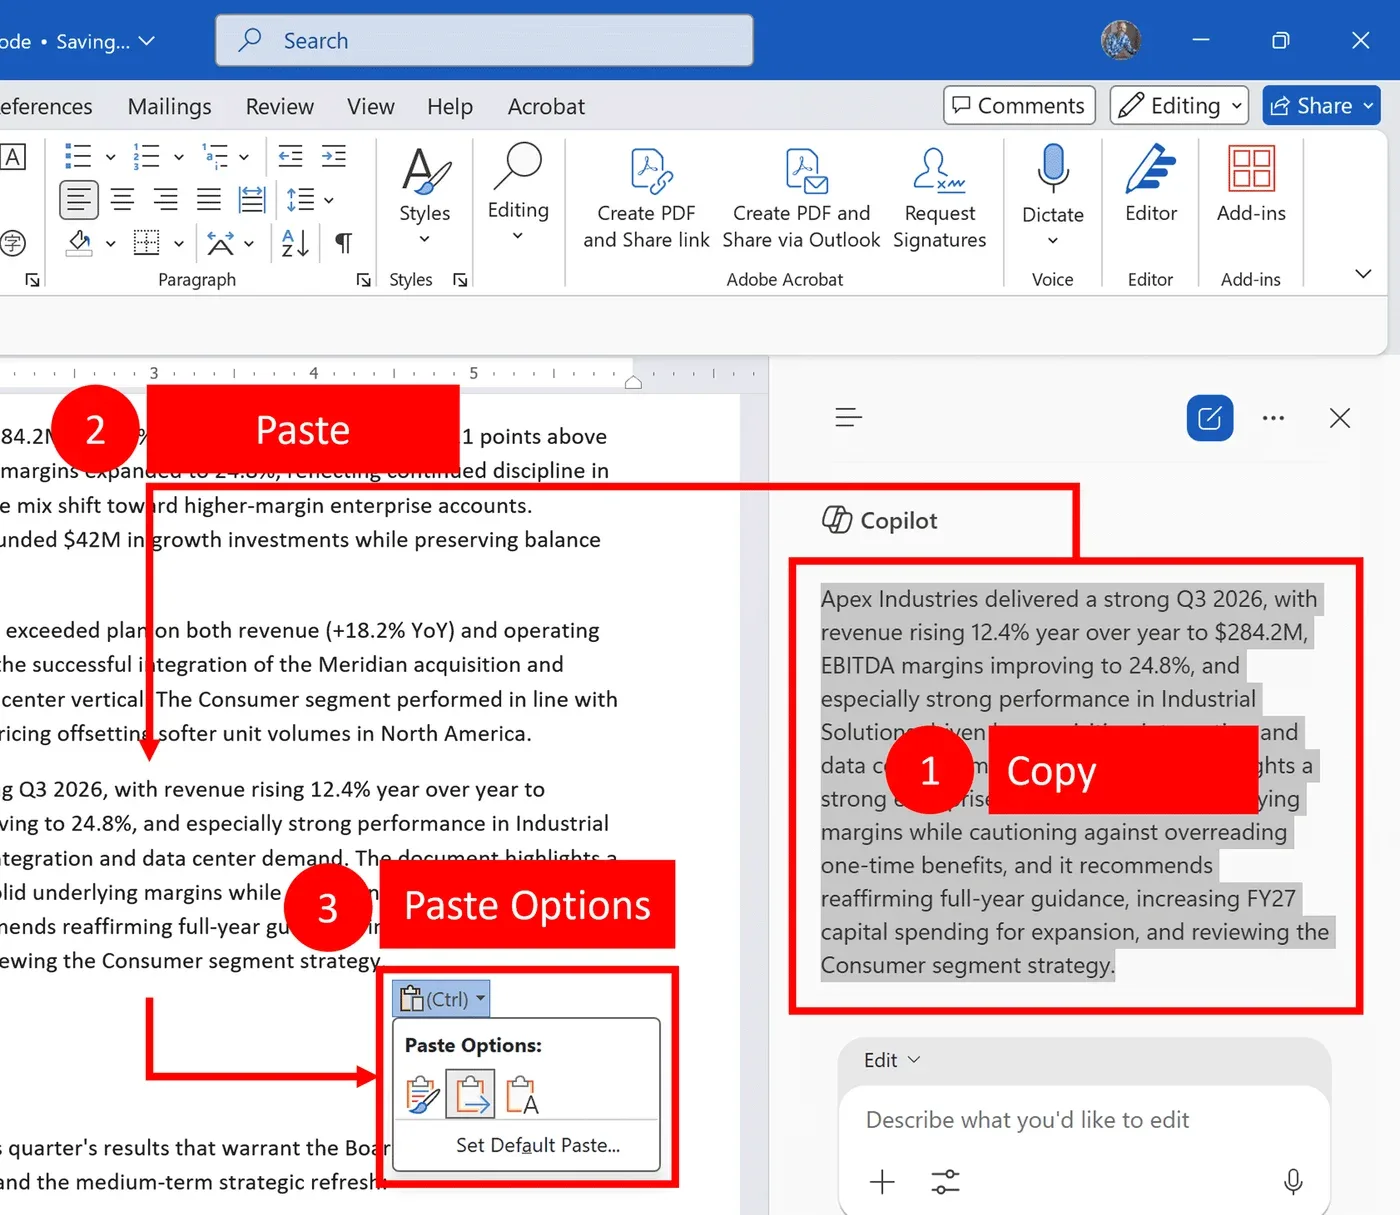Toggle show paragraph marks
This screenshot has height=1215, width=1400.
point(343,242)
